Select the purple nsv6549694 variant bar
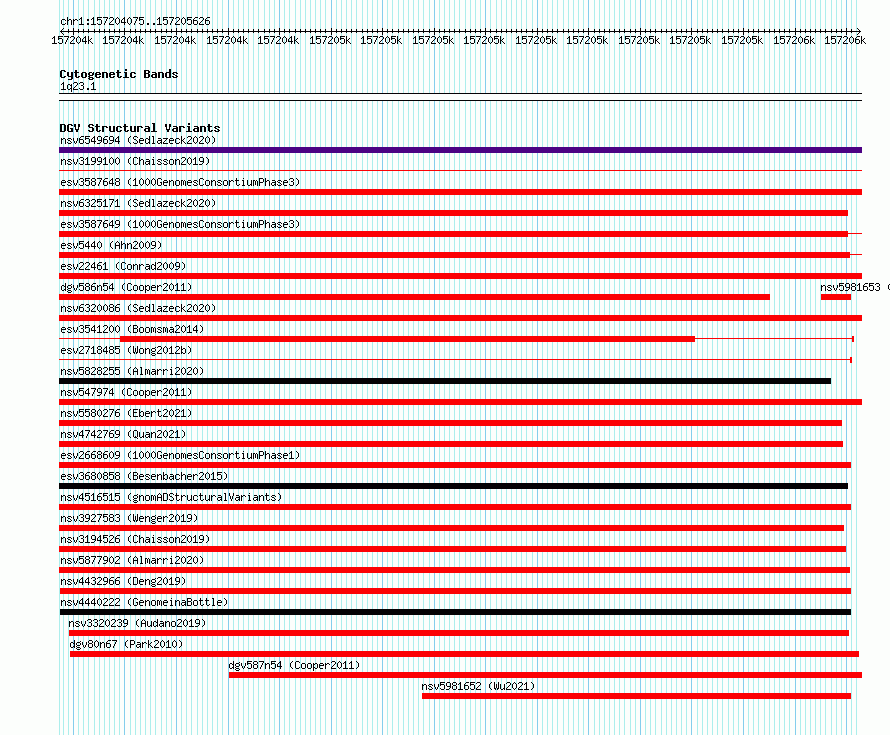890x735 pixels. [460, 150]
